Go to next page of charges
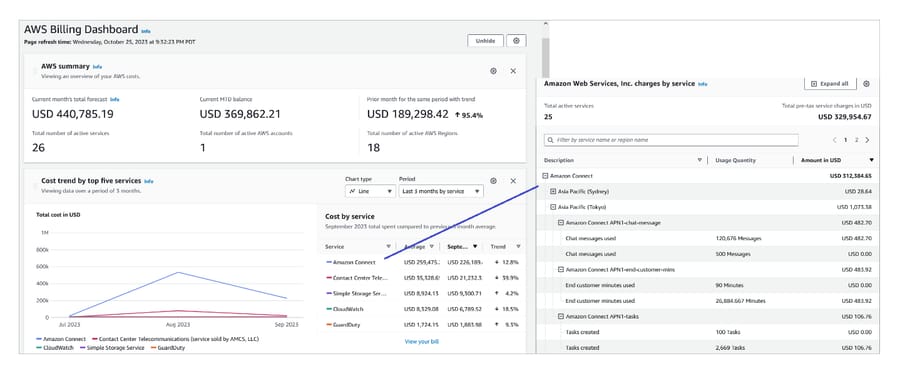This screenshot has height=374, width=900. coord(867,140)
